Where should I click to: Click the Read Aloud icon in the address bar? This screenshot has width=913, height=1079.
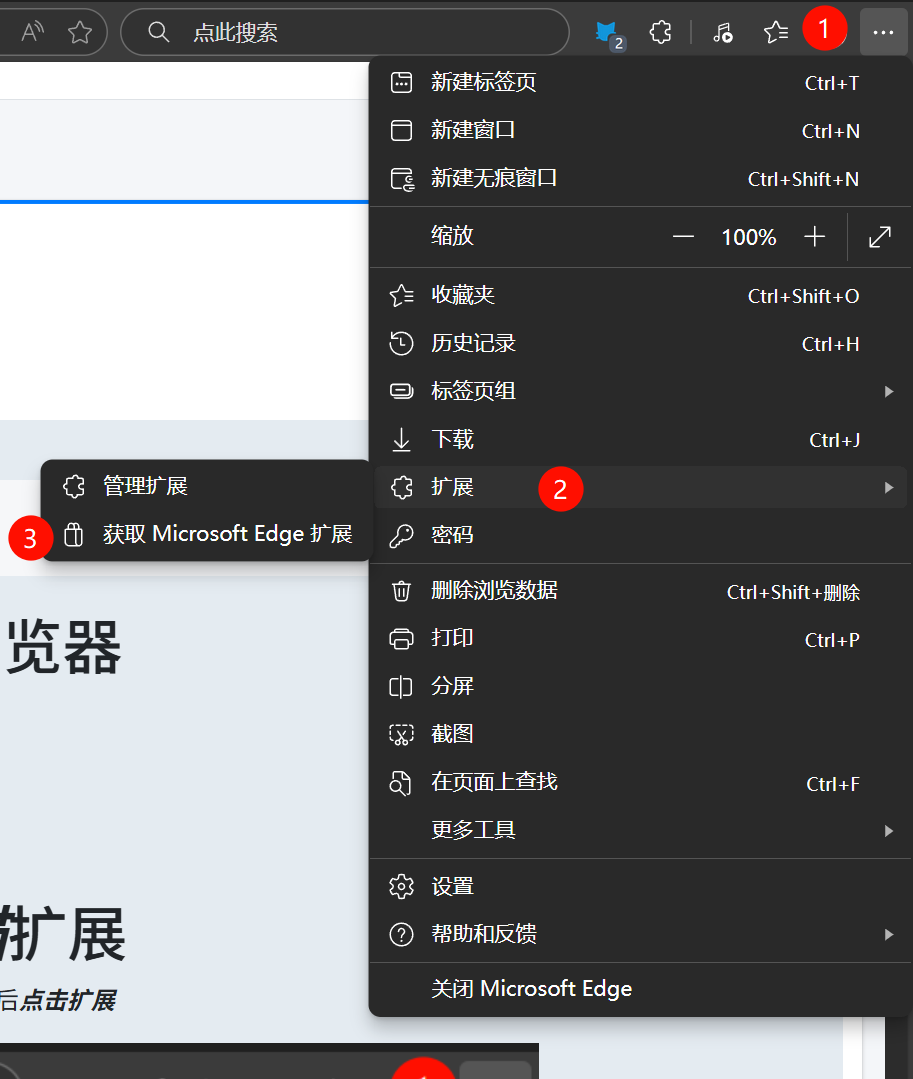click(x=33, y=32)
